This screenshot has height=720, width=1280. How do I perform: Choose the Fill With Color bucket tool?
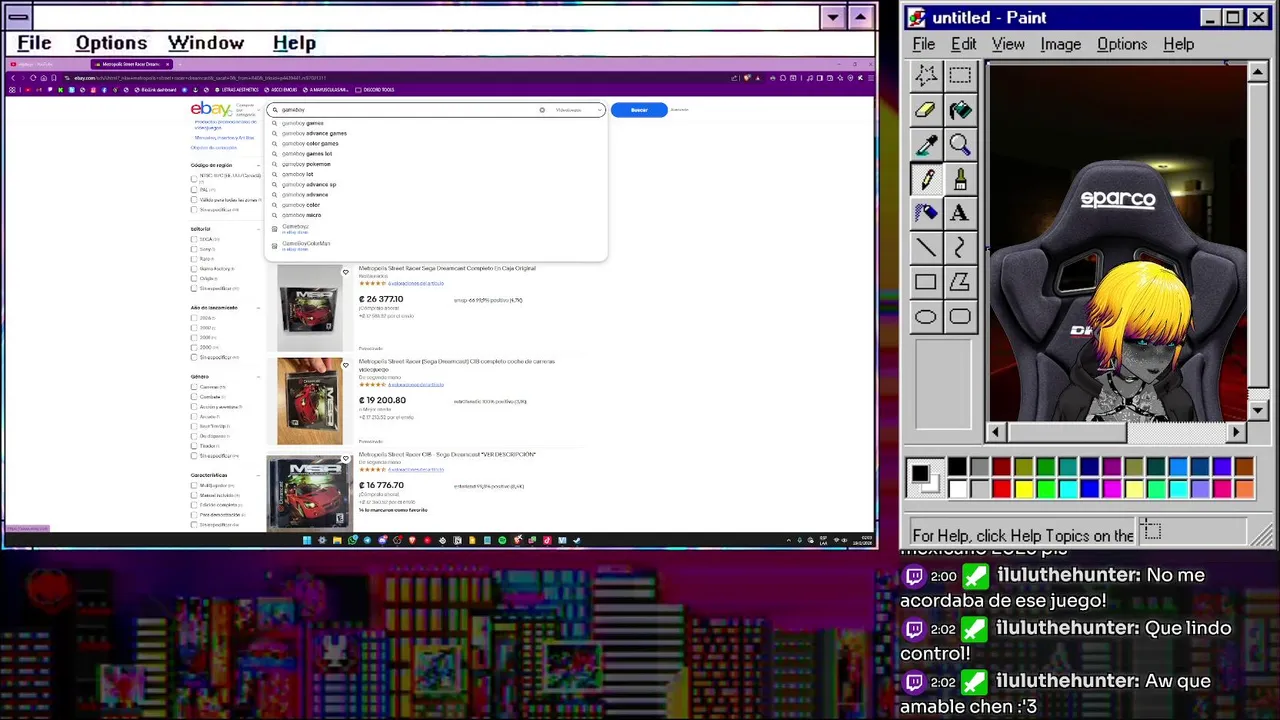point(960,110)
